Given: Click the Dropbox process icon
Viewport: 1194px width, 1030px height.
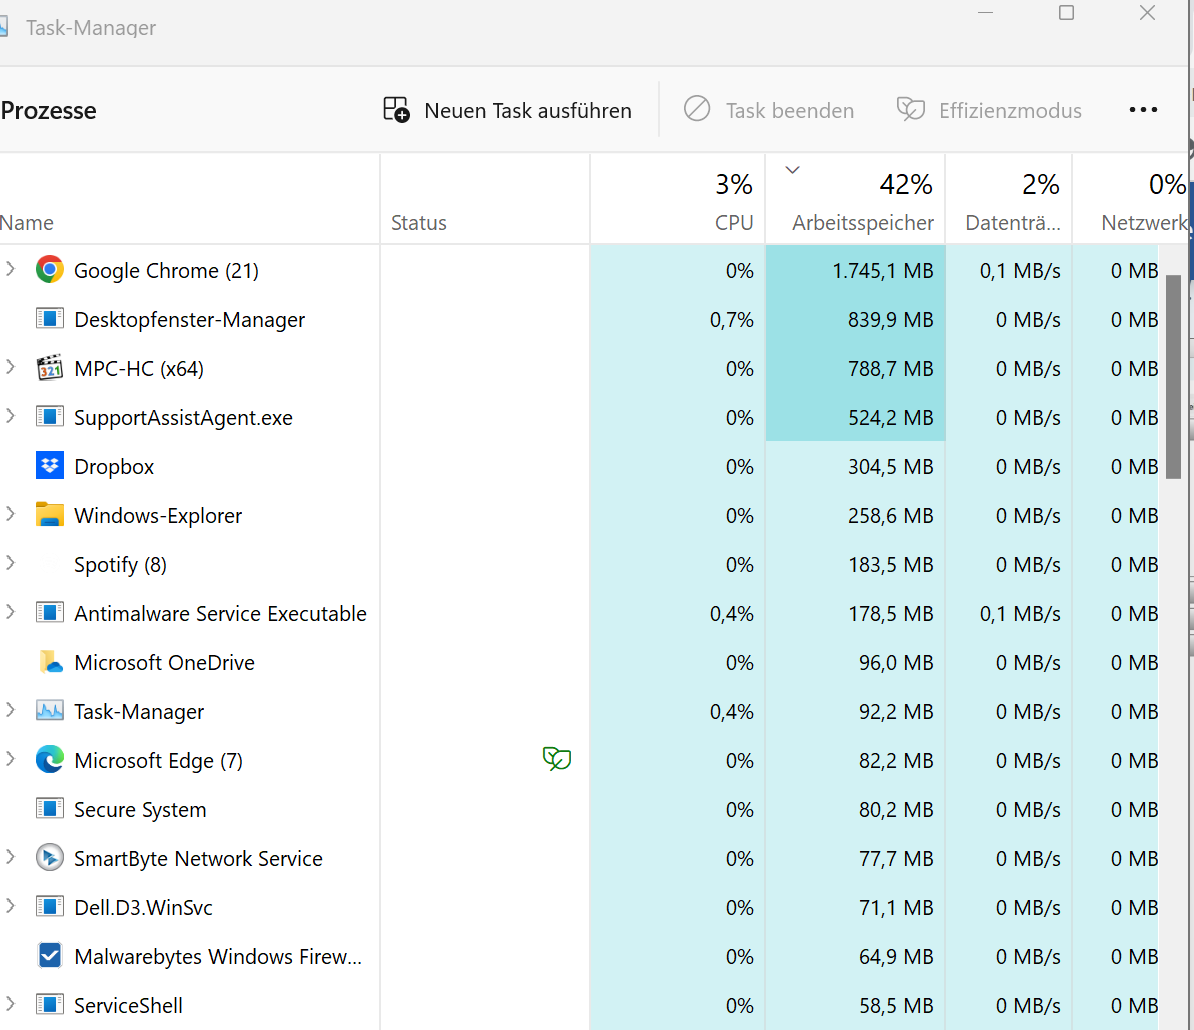Looking at the screenshot, I should point(49,466).
